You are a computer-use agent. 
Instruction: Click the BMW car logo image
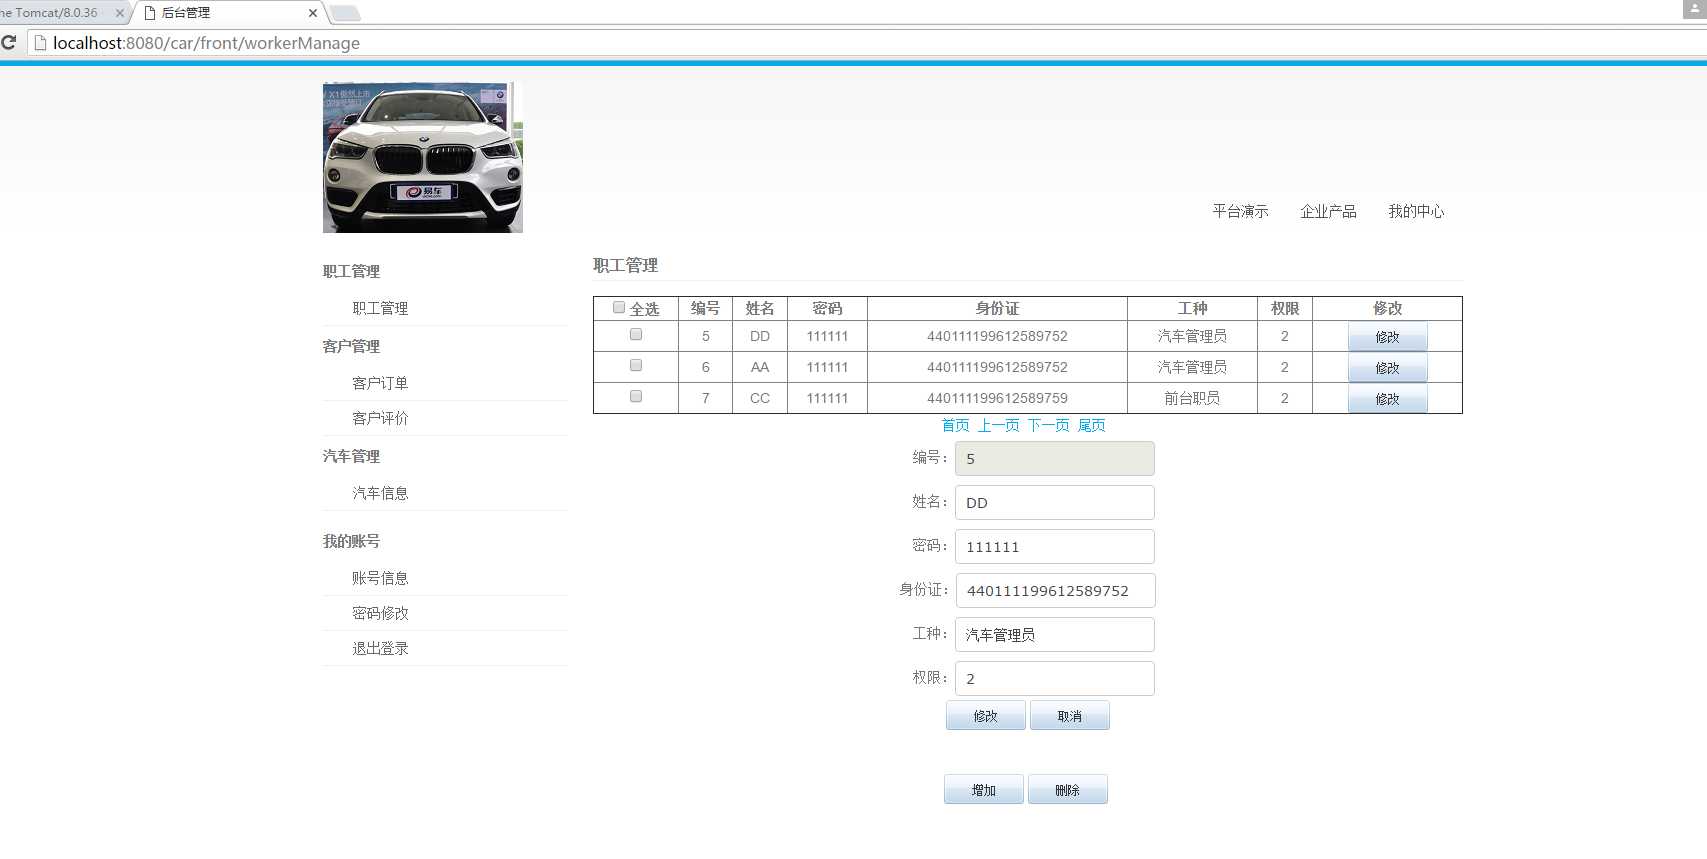click(x=422, y=157)
